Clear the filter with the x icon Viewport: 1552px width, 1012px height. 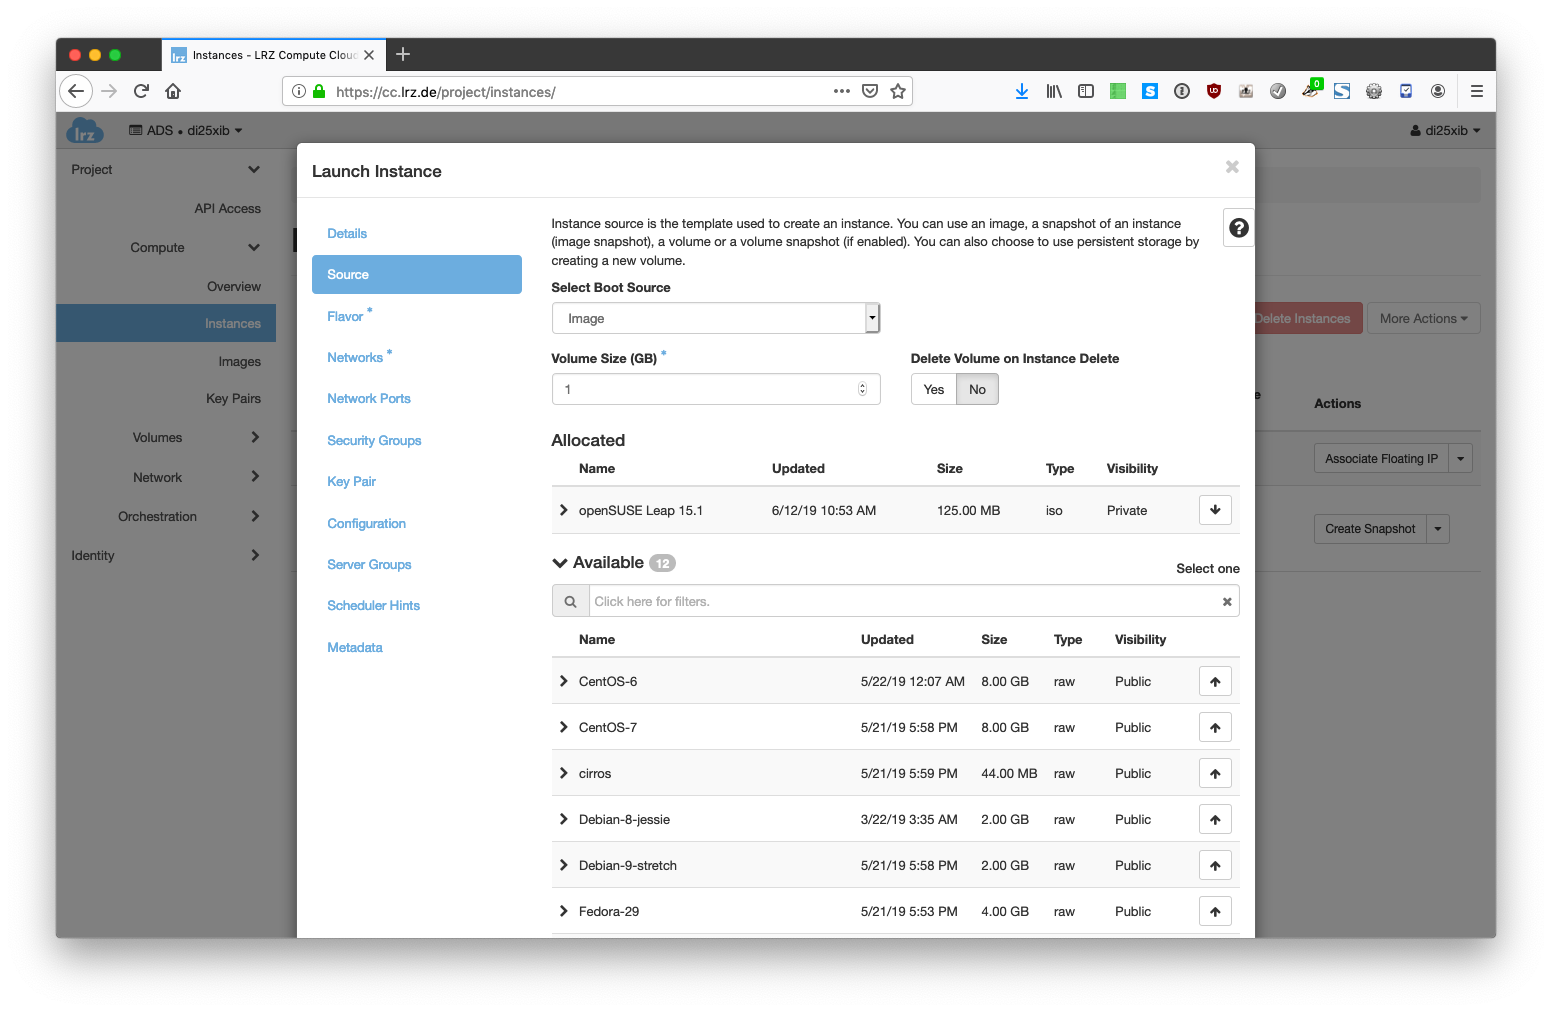tap(1227, 602)
